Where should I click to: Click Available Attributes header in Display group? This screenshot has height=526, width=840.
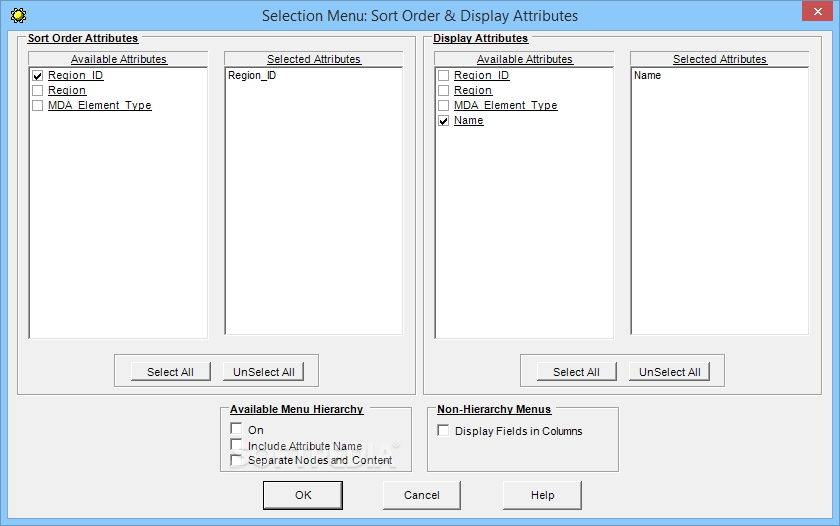(524, 59)
